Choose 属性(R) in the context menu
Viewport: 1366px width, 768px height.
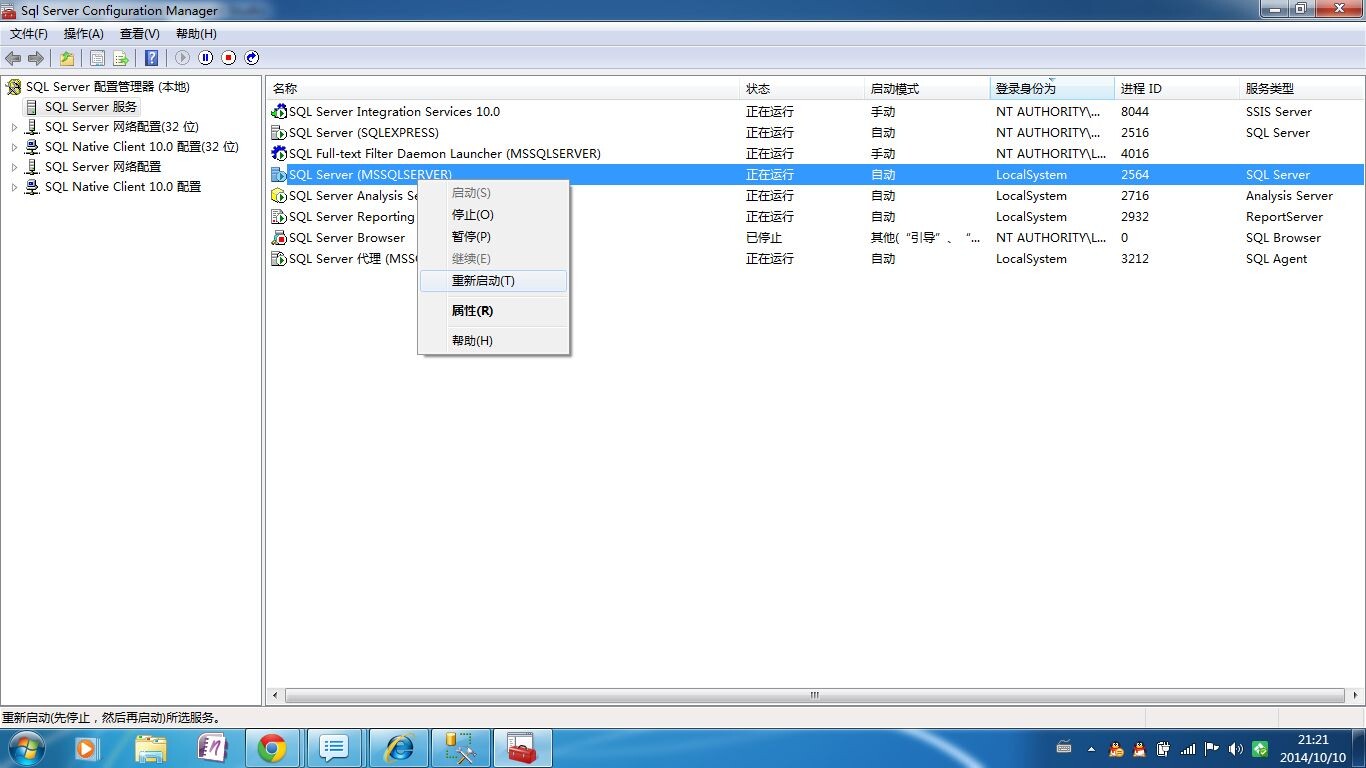(493, 311)
